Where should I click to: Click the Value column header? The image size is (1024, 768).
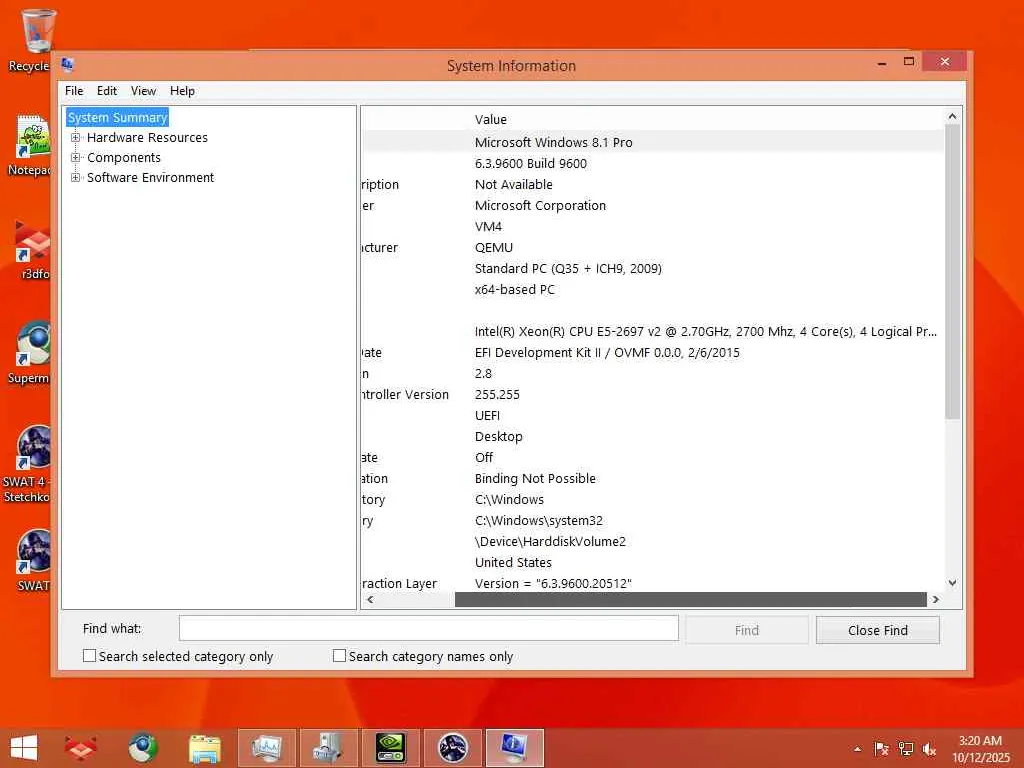point(490,120)
